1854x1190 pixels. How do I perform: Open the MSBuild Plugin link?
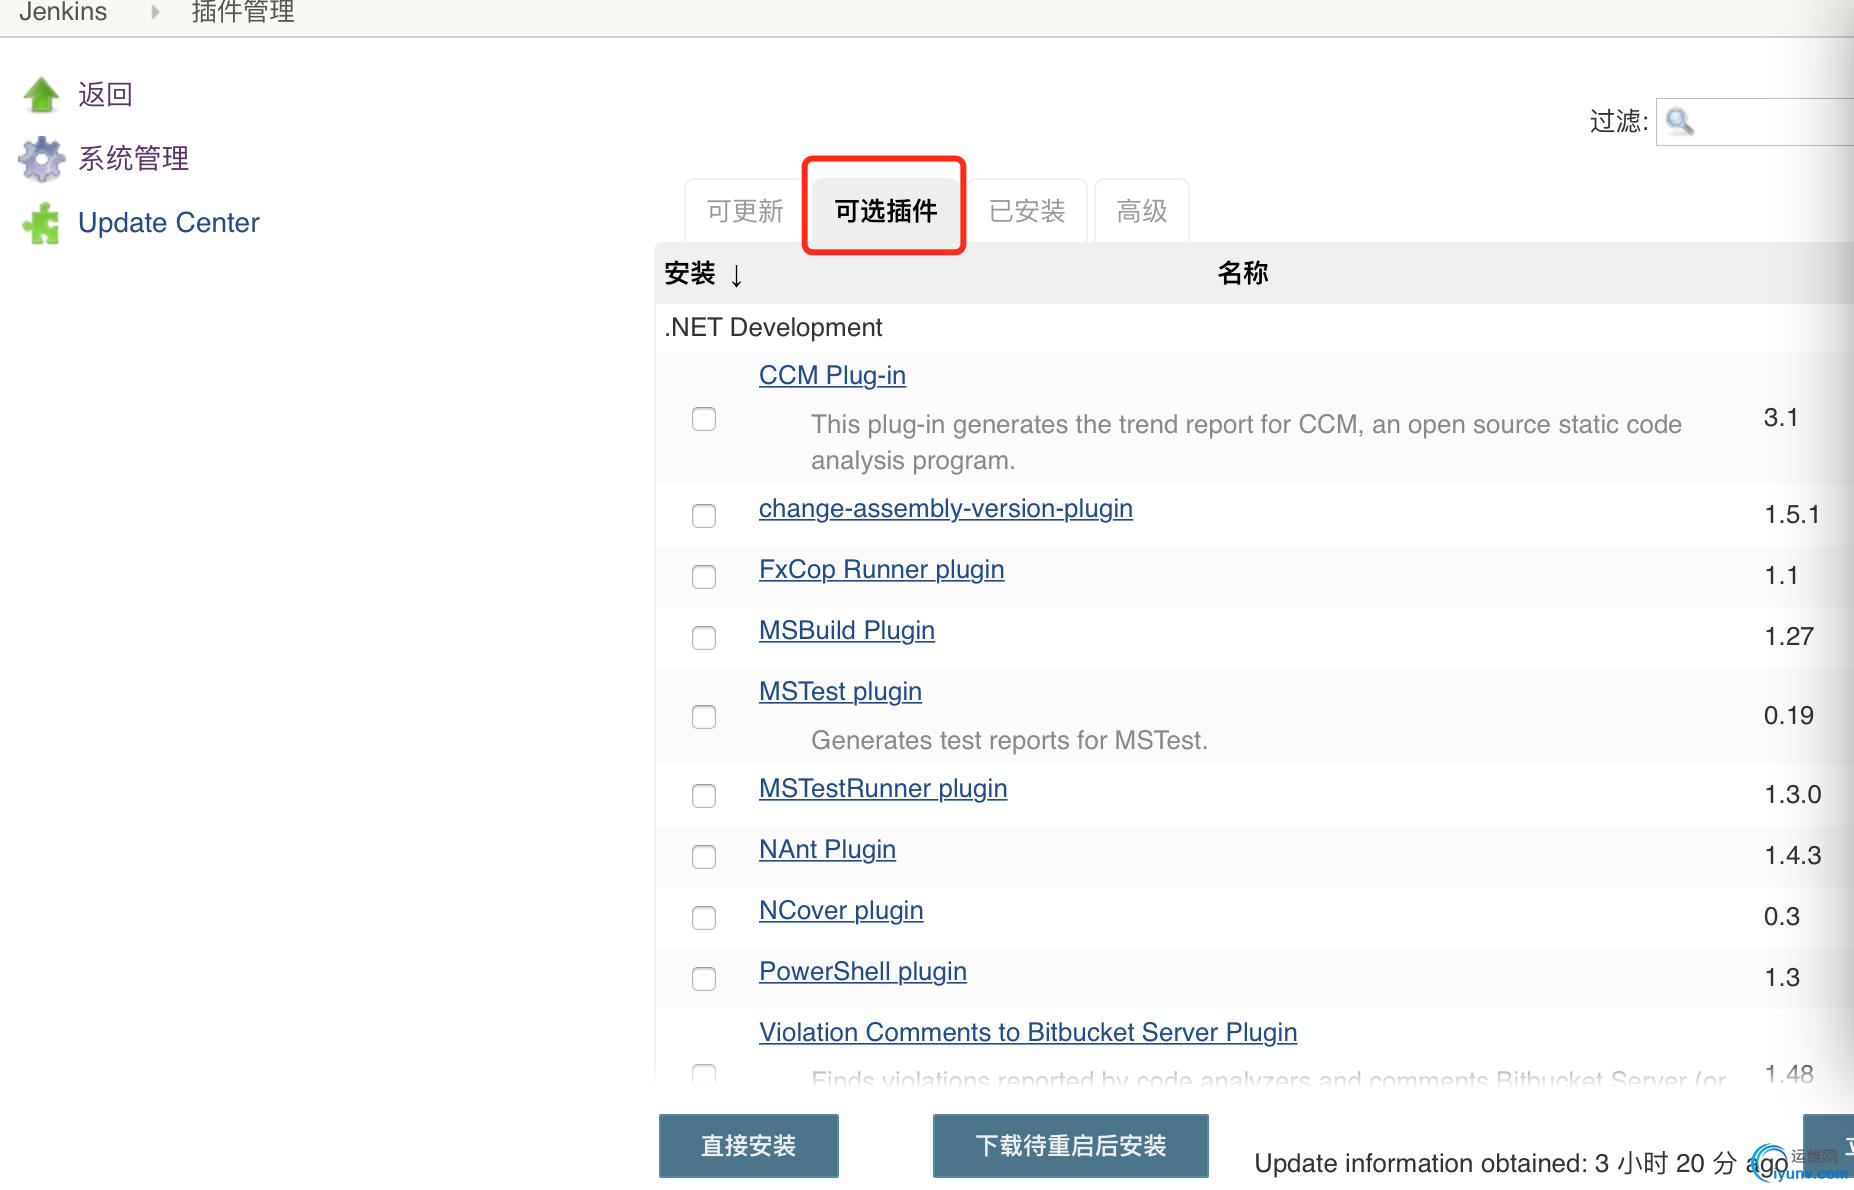pos(847,631)
